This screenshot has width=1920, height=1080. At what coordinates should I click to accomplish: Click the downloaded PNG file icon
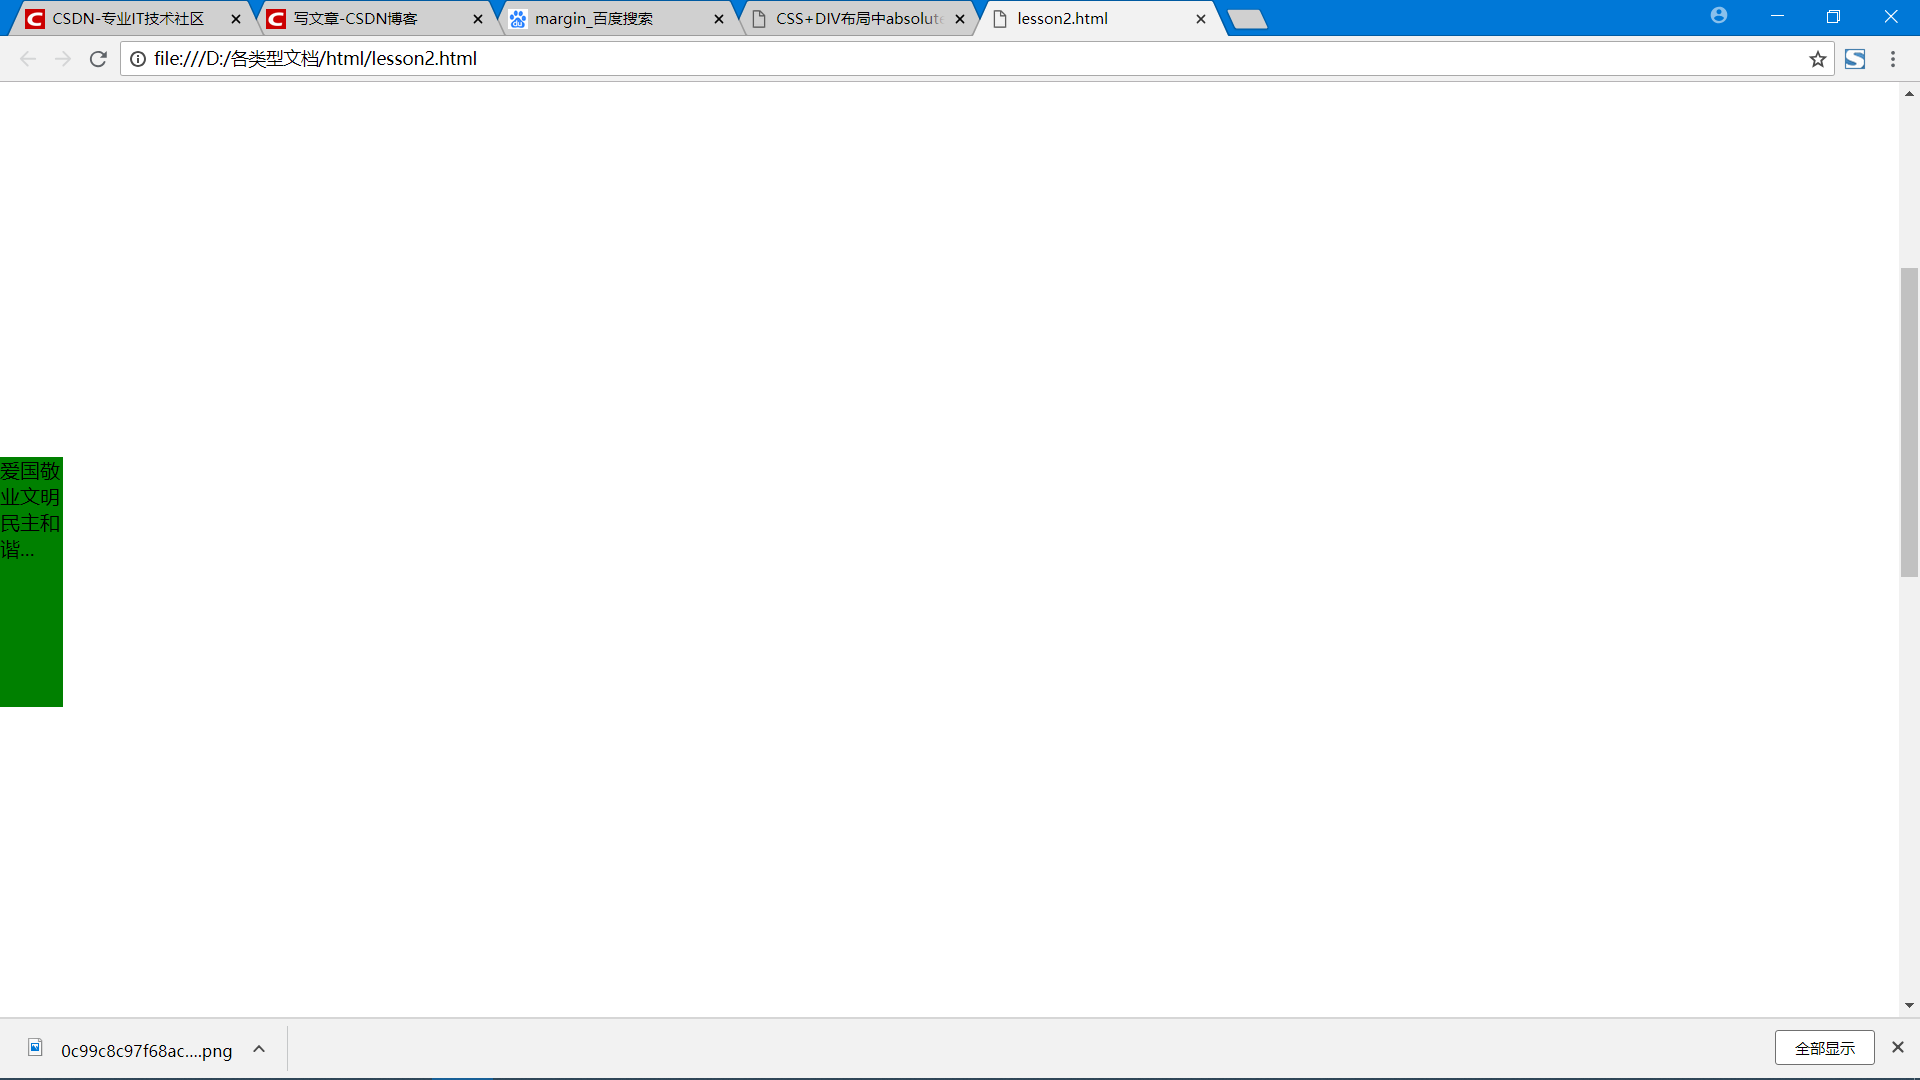36,1048
